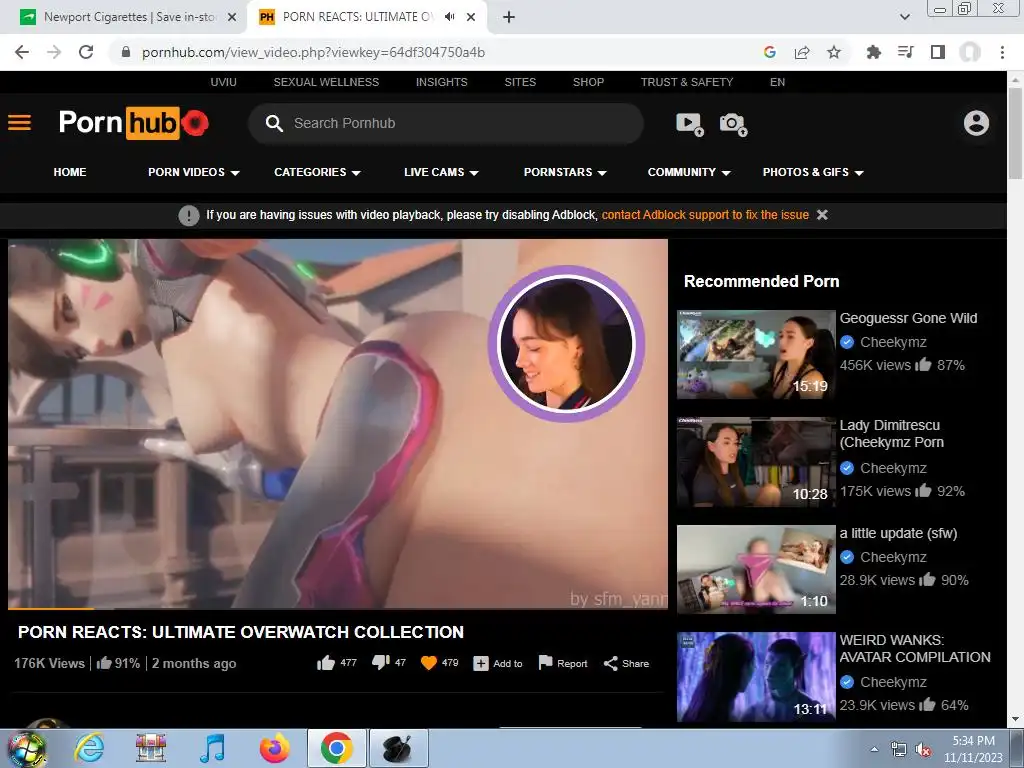Open Internet Explorer from taskbar
Viewport: 1024px width, 768px height.
pyautogui.click(x=89, y=748)
